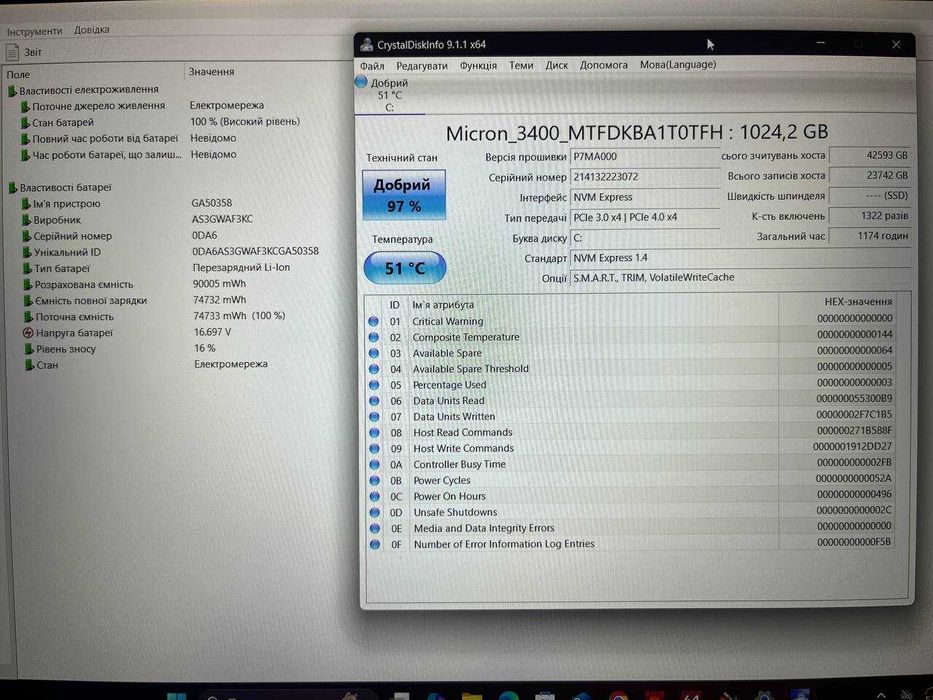Select the Виробник row
Image resolution: width=933 pixels, height=700 pixels.
139,220
